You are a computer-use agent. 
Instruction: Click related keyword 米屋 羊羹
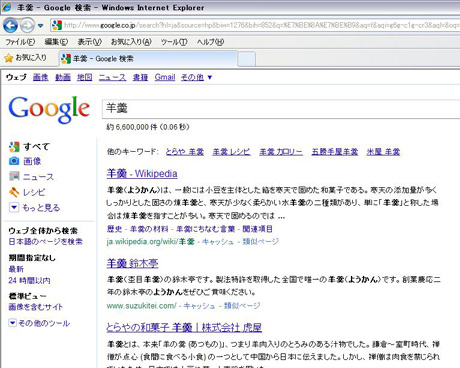[x=383, y=152]
